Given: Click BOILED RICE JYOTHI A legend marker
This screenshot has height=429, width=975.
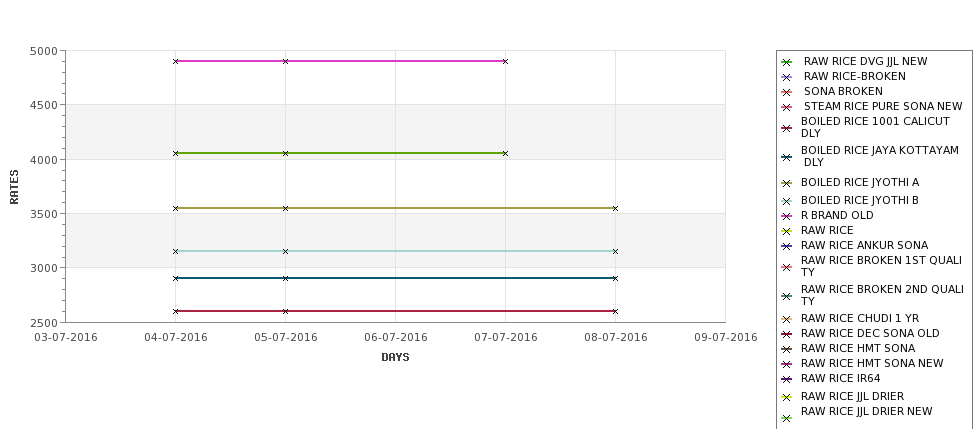Looking at the screenshot, I should pyautogui.click(x=787, y=183).
